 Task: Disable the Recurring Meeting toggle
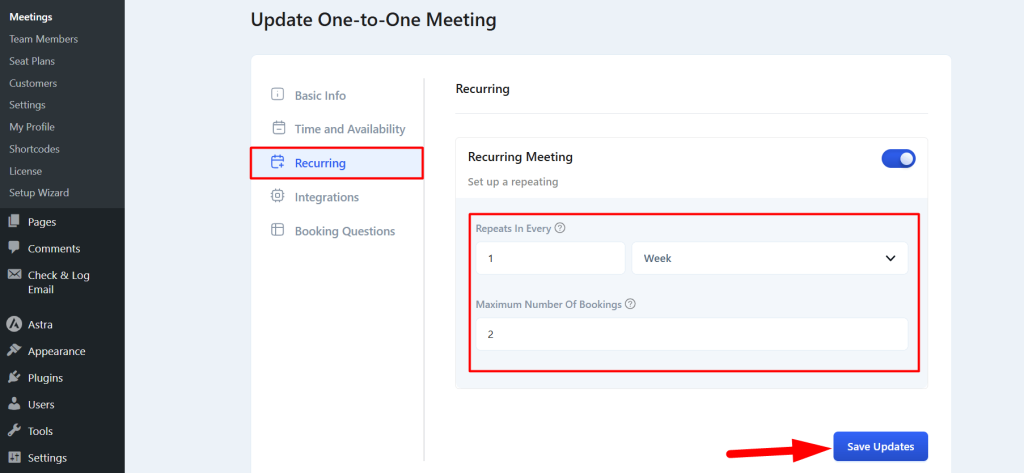(x=899, y=159)
